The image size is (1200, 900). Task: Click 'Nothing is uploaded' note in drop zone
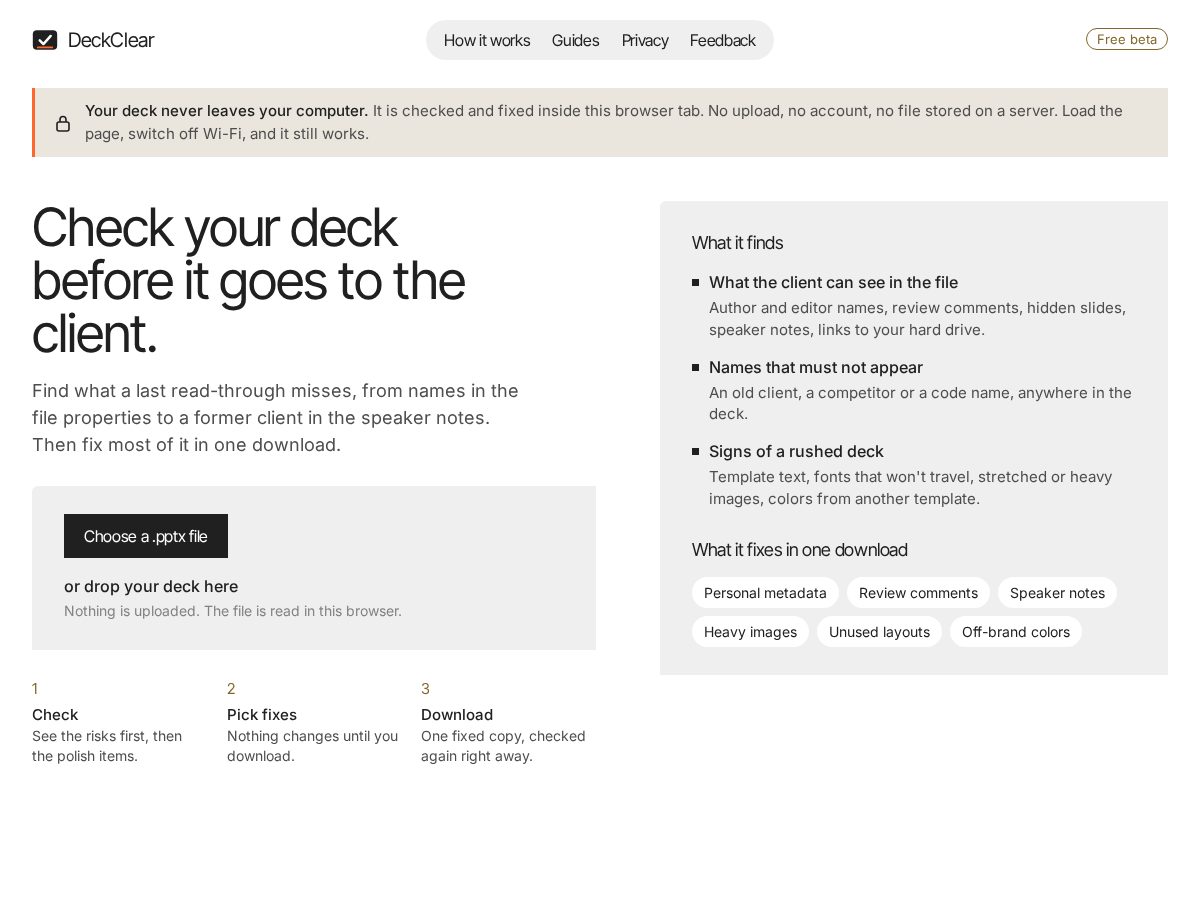(x=233, y=611)
